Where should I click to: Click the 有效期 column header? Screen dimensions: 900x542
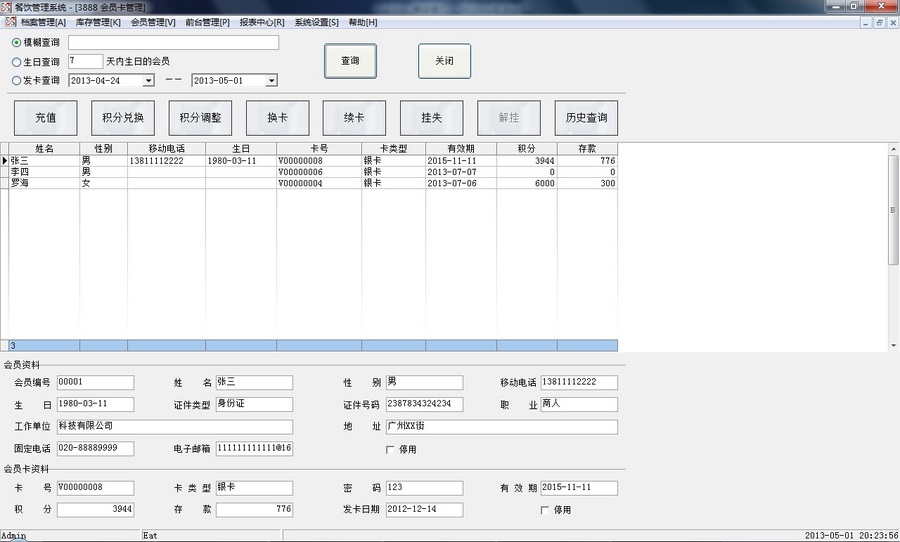[461, 149]
